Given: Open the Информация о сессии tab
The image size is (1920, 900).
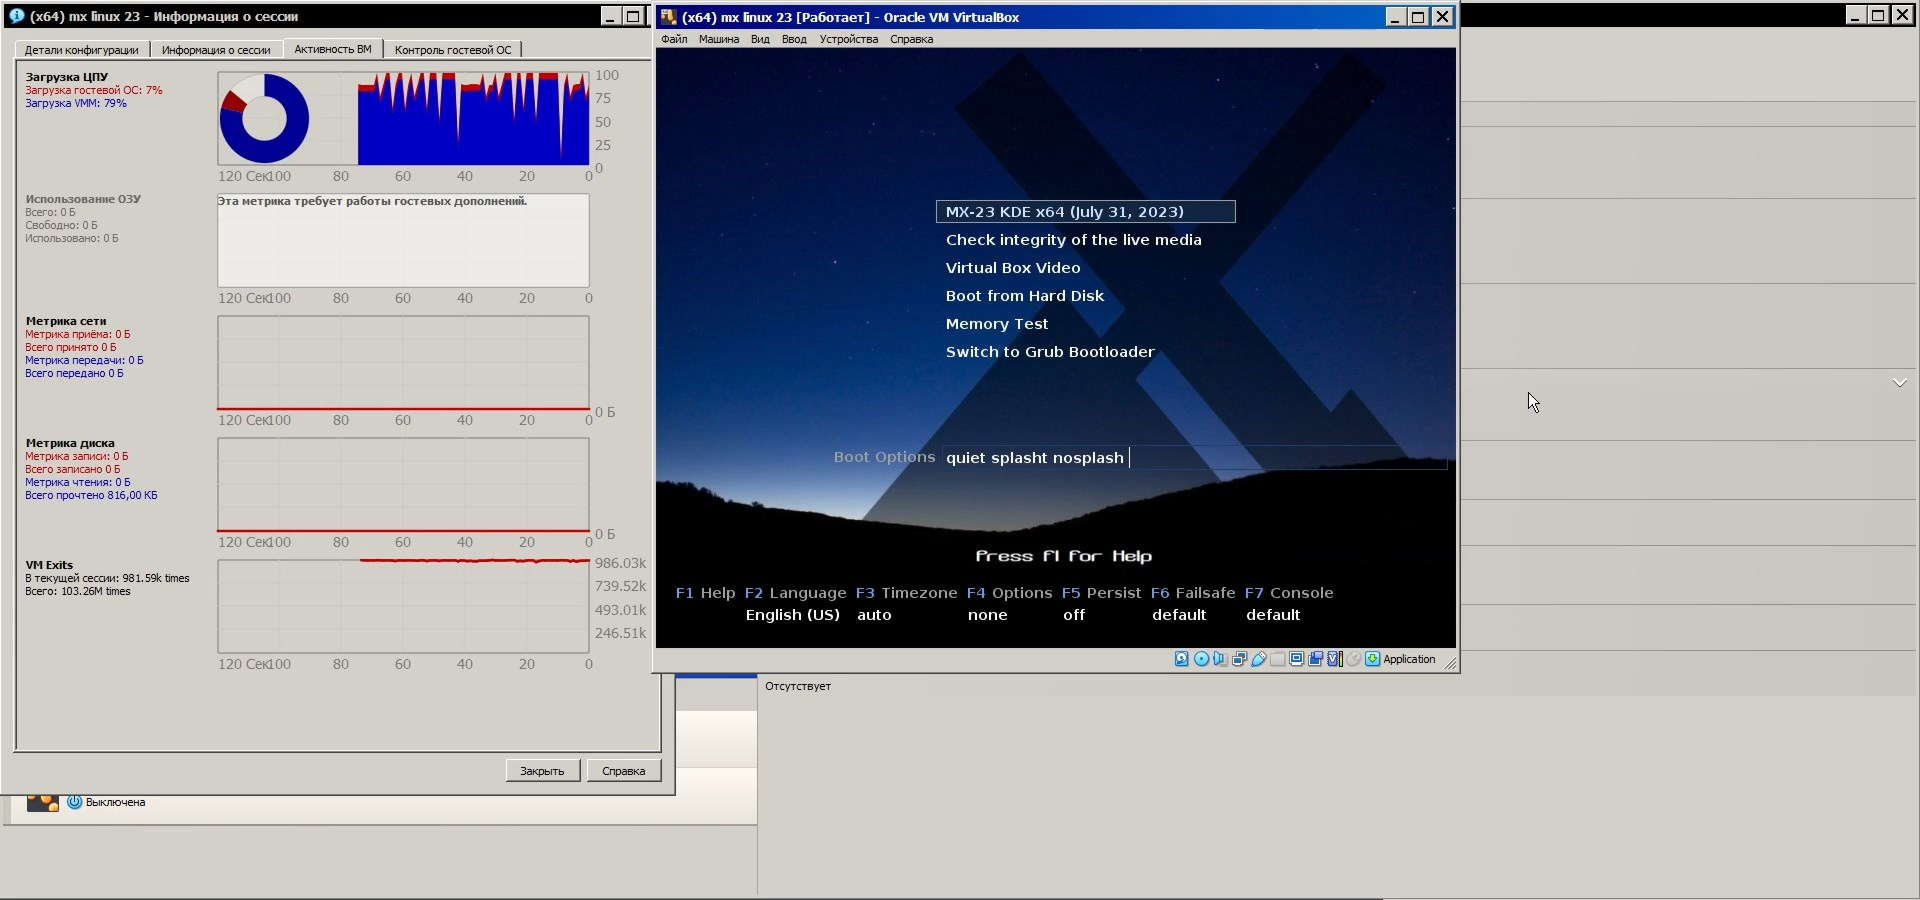Looking at the screenshot, I should point(216,50).
